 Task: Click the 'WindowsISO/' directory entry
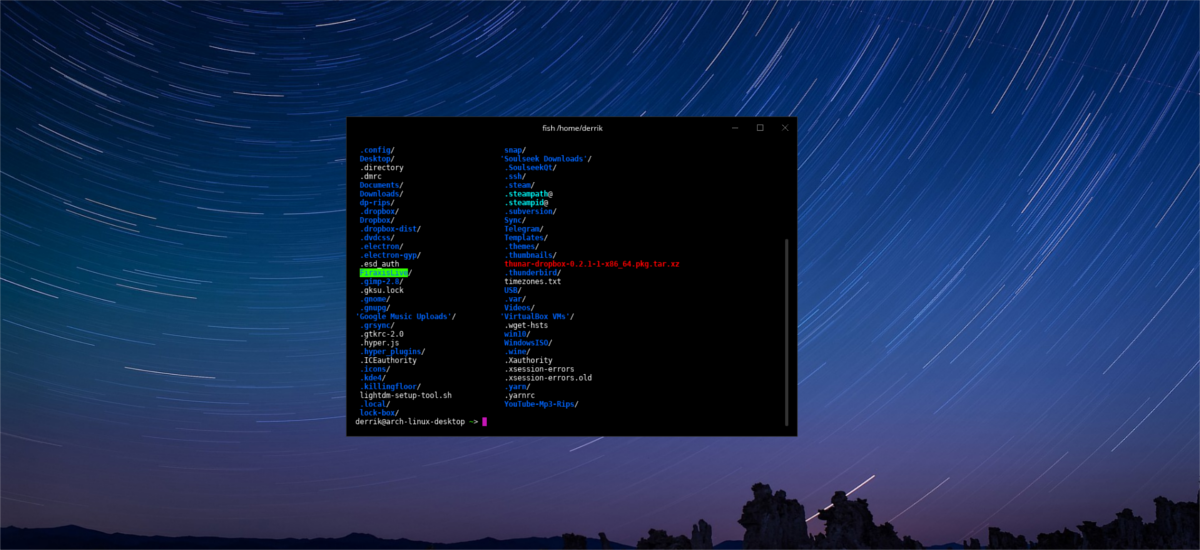click(529, 343)
